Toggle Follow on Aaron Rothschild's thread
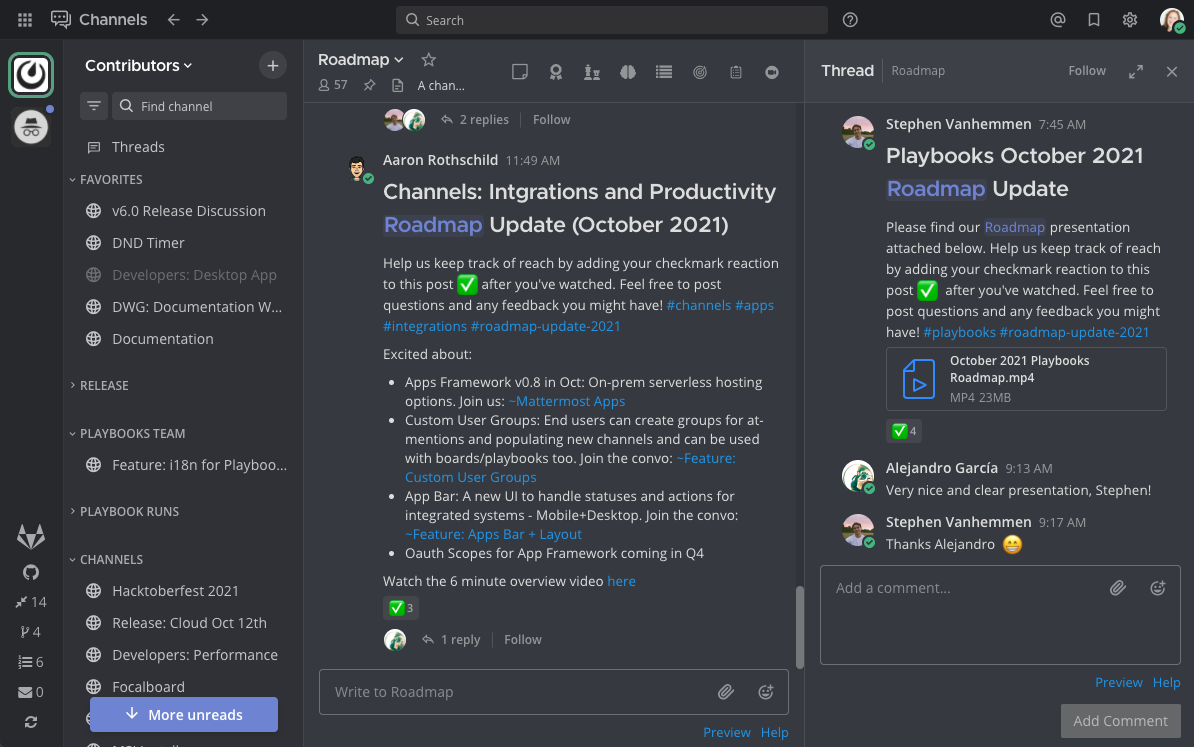This screenshot has width=1194, height=747. 523,639
